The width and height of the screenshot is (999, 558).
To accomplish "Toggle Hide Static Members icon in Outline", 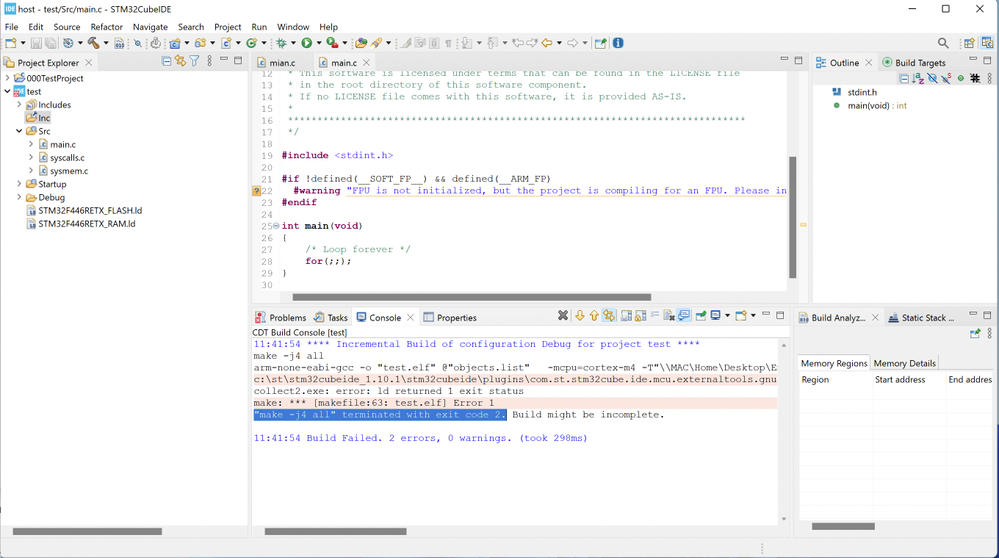I will [x=946, y=78].
